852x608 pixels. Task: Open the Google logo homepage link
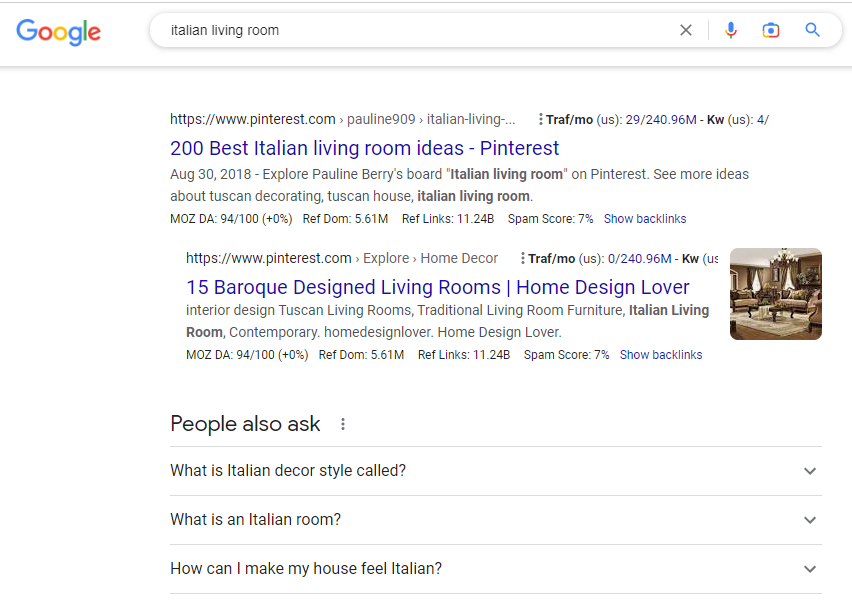(58, 32)
